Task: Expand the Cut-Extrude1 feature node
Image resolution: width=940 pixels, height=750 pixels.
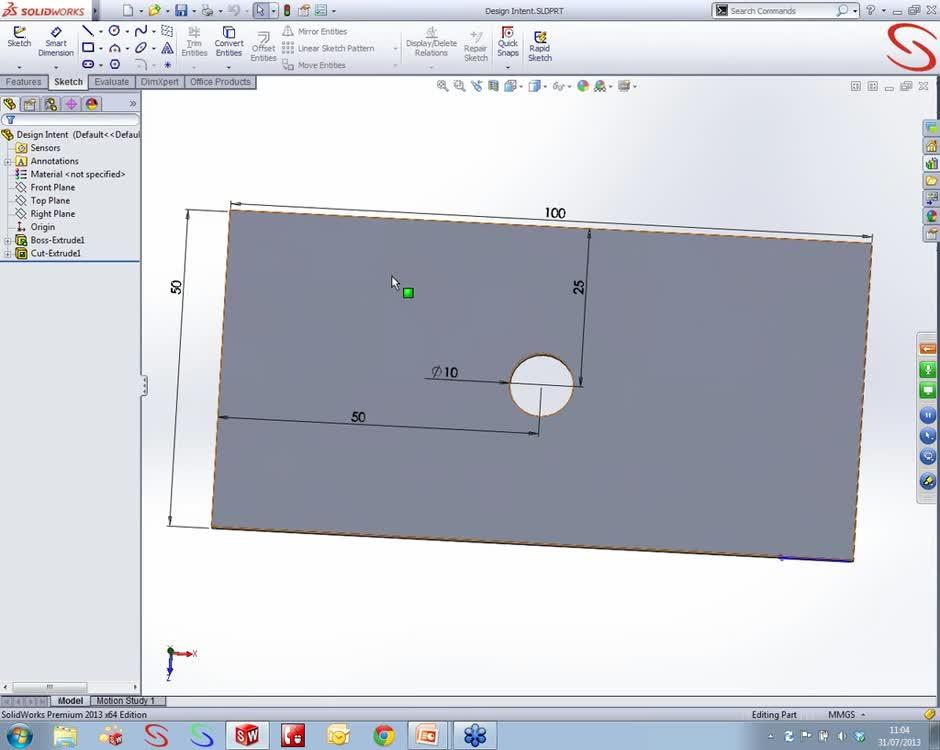Action: 8,254
